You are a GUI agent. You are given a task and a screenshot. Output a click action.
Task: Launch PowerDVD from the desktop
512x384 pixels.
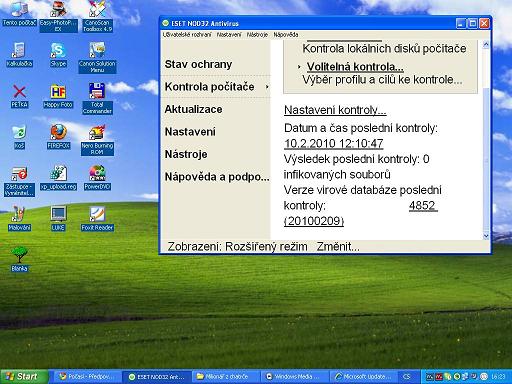tap(97, 178)
